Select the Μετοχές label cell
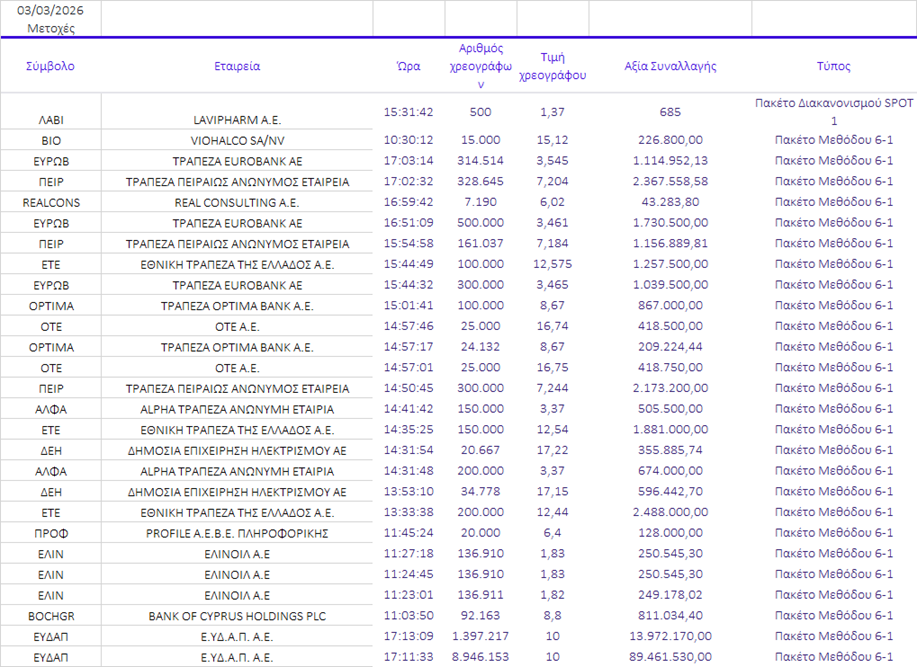The width and height of the screenshot is (917, 667). click(x=51, y=28)
